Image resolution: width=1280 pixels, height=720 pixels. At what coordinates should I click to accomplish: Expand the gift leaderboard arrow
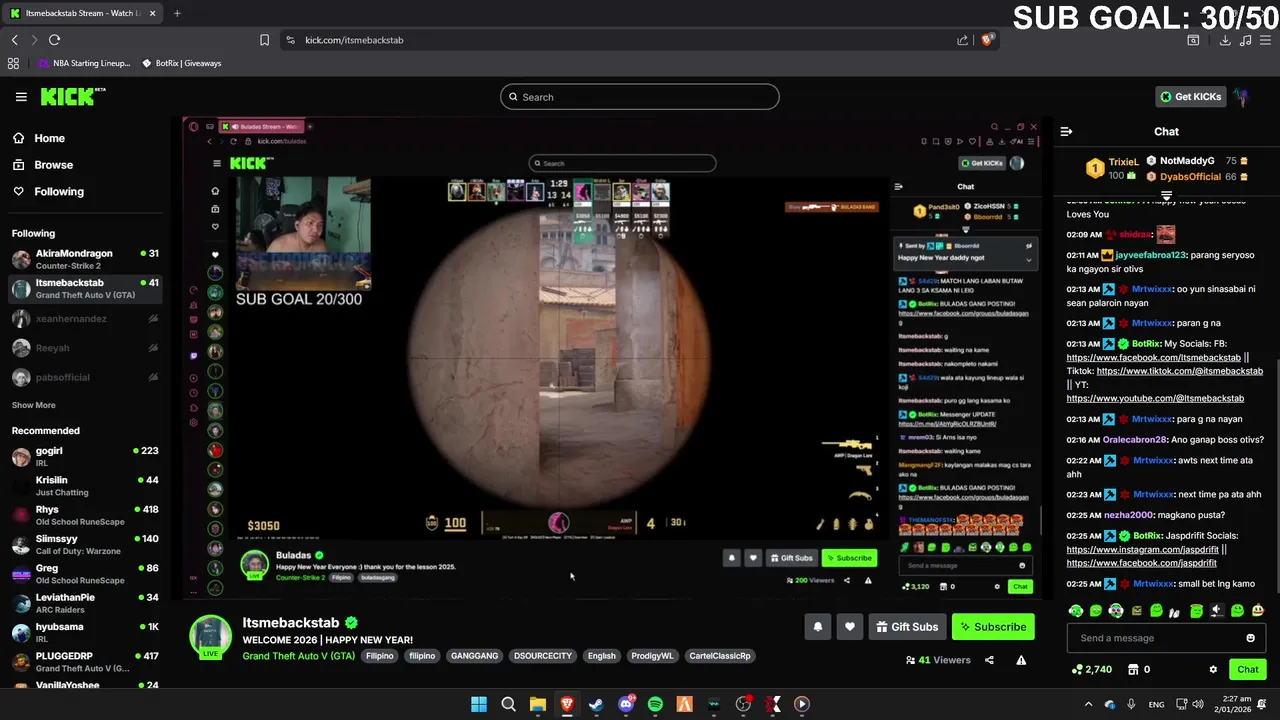[x=1166, y=196]
